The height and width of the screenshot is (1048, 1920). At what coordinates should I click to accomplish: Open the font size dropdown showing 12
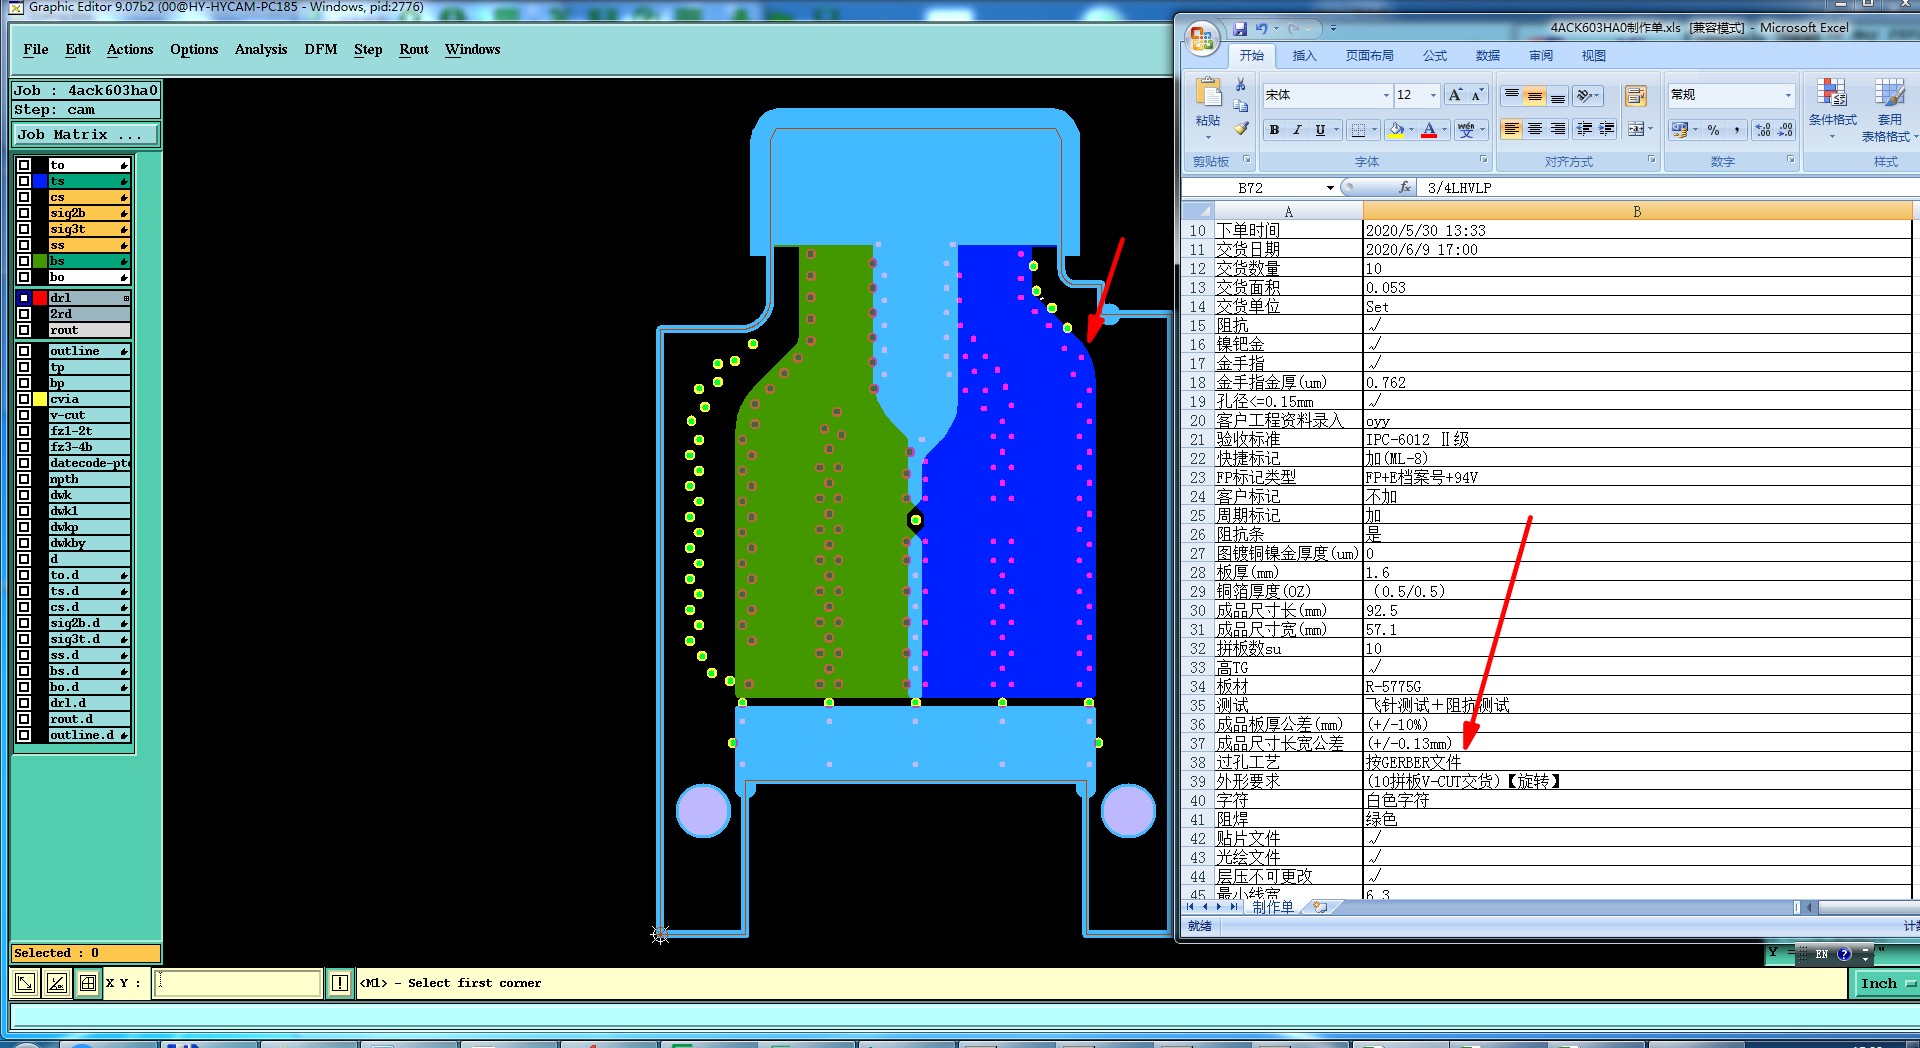(x=1433, y=95)
